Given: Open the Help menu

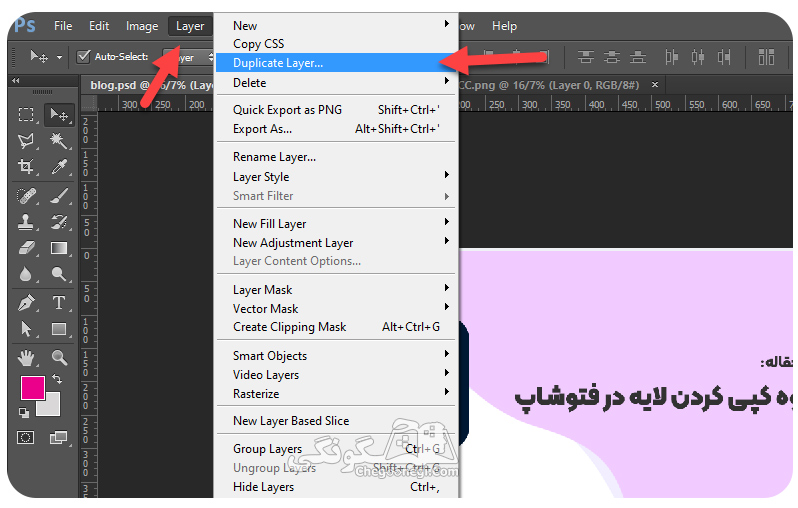Looking at the screenshot, I should coord(504,26).
